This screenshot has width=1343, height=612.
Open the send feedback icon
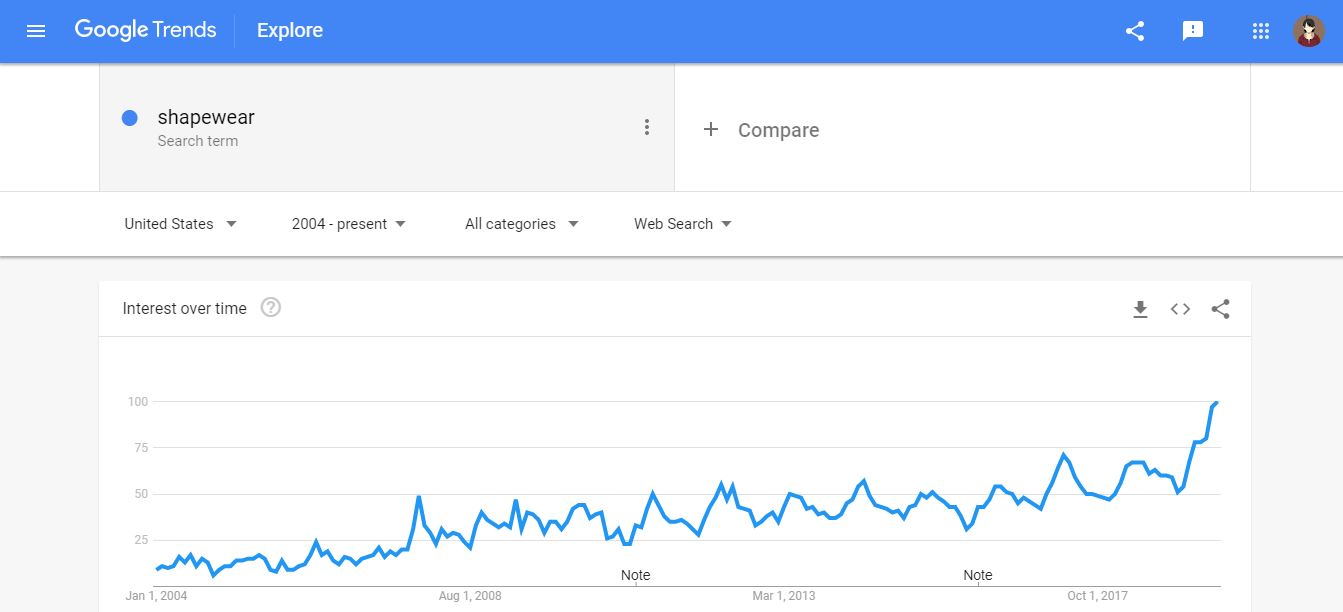(x=1192, y=31)
